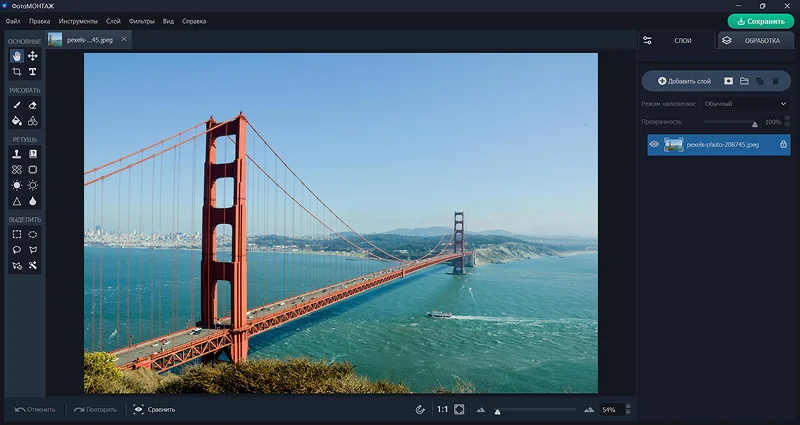This screenshot has height=425, width=800.
Task: Click the Отменить undo button
Action: [x=35, y=409]
